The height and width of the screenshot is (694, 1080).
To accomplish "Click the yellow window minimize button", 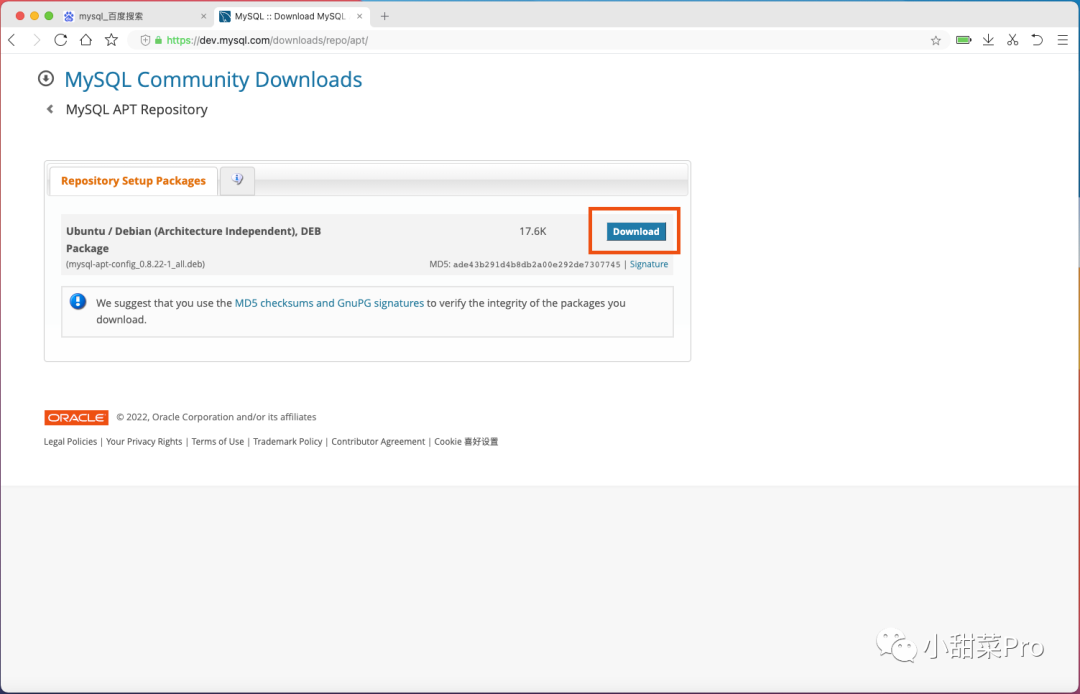I will click(34, 16).
